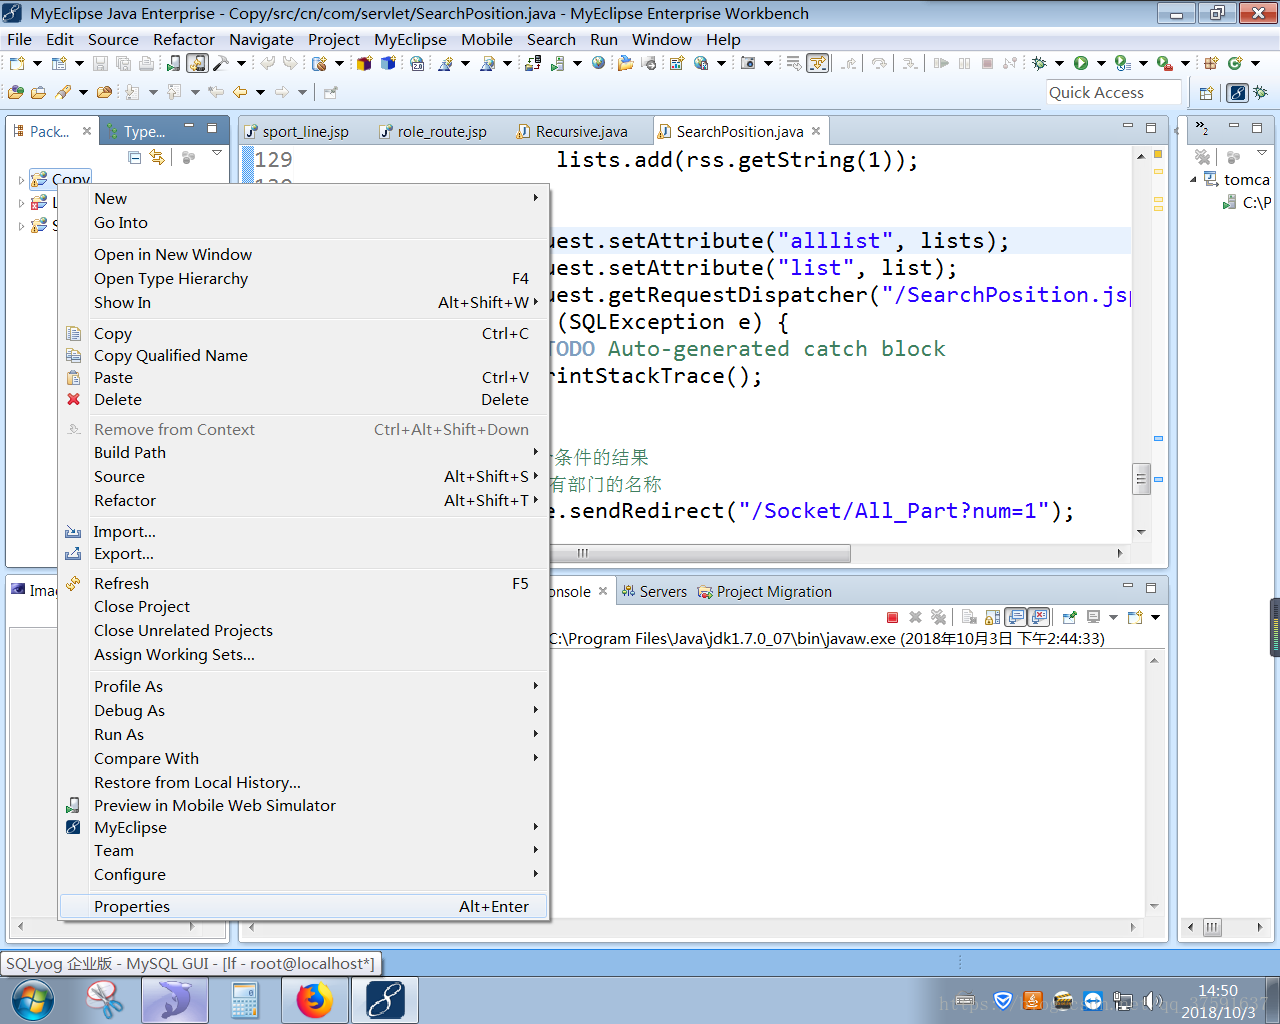The width and height of the screenshot is (1280, 1024).
Task: Click the red Terminate console icon
Action: point(892,617)
